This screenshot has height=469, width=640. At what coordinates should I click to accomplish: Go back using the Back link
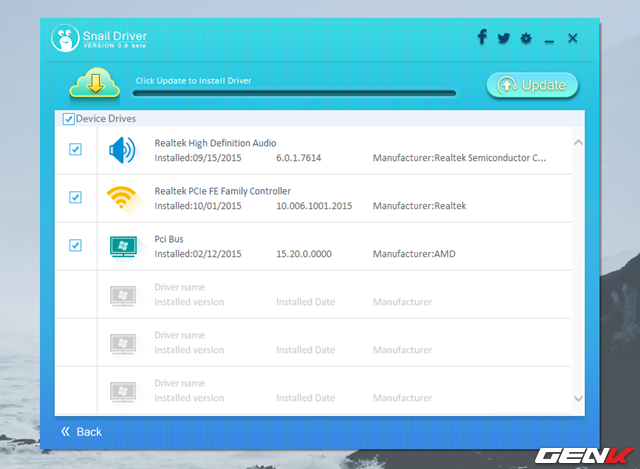click(x=81, y=432)
